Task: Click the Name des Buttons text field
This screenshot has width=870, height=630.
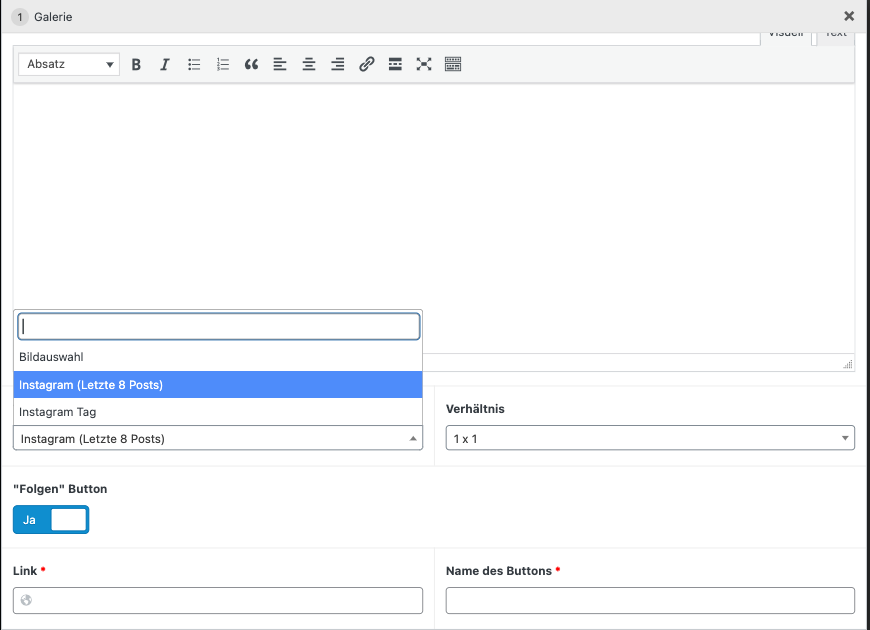Action: 649,600
